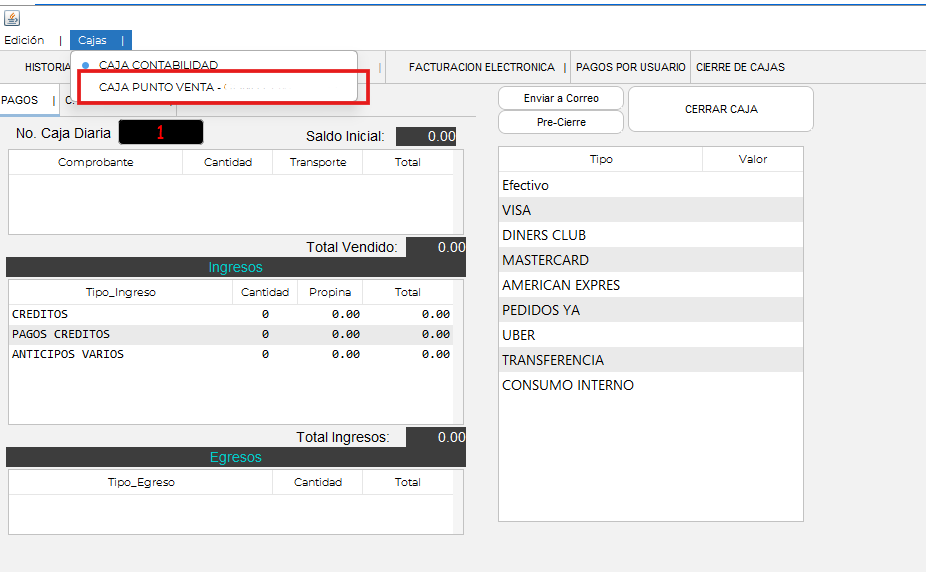This screenshot has width=926, height=572.
Task: Go to PAGOS POR USUARIO tab
Action: [x=630, y=67]
